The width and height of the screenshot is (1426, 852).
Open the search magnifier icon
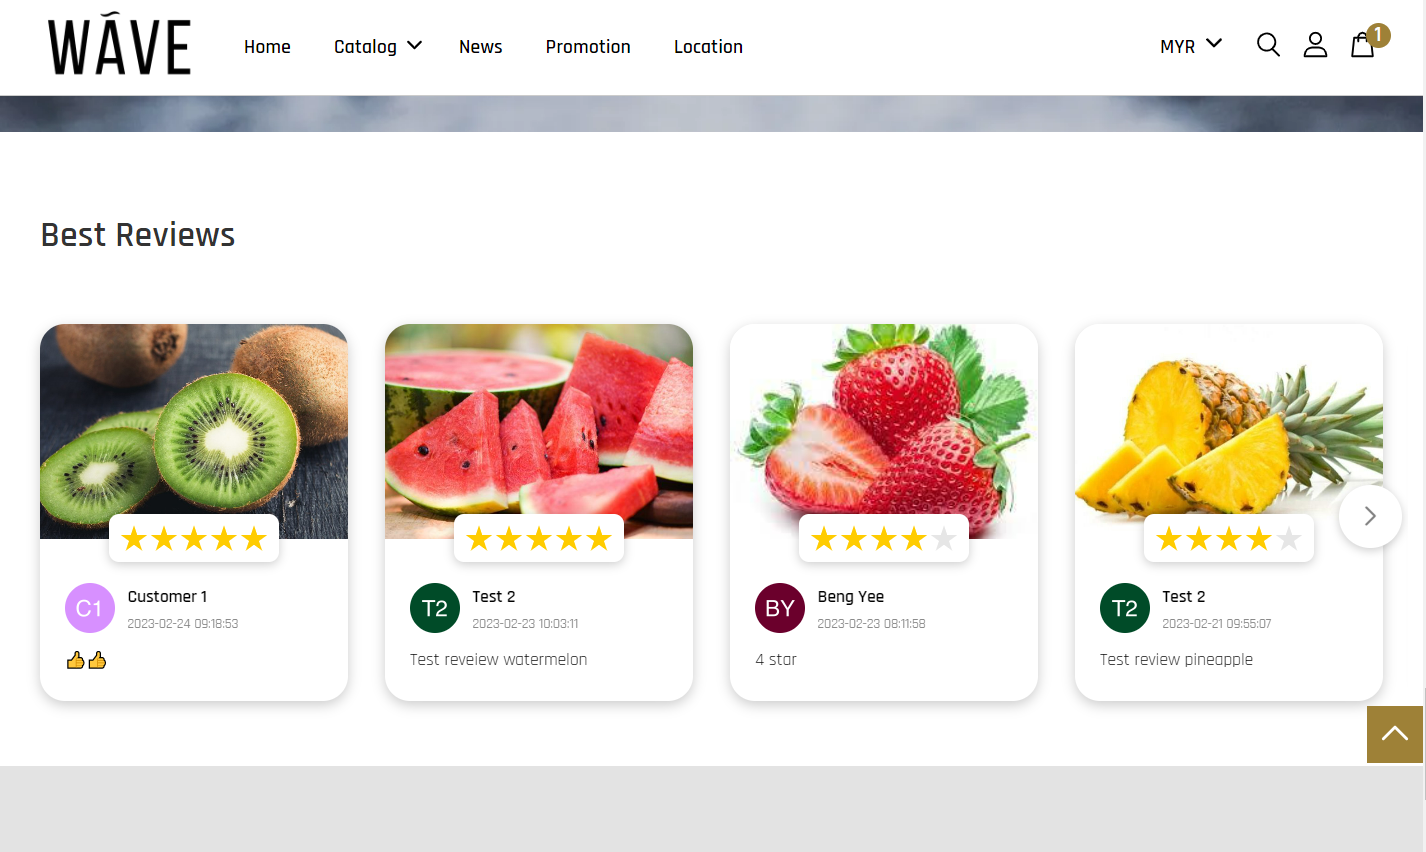point(1268,45)
